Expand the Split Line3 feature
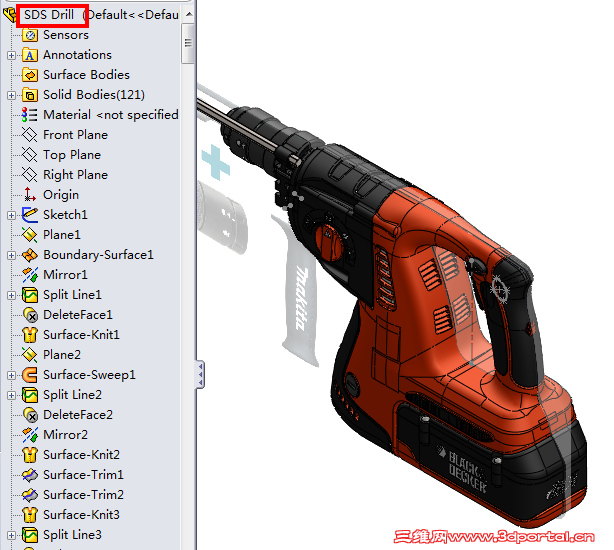The image size is (614, 550). [11, 535]
